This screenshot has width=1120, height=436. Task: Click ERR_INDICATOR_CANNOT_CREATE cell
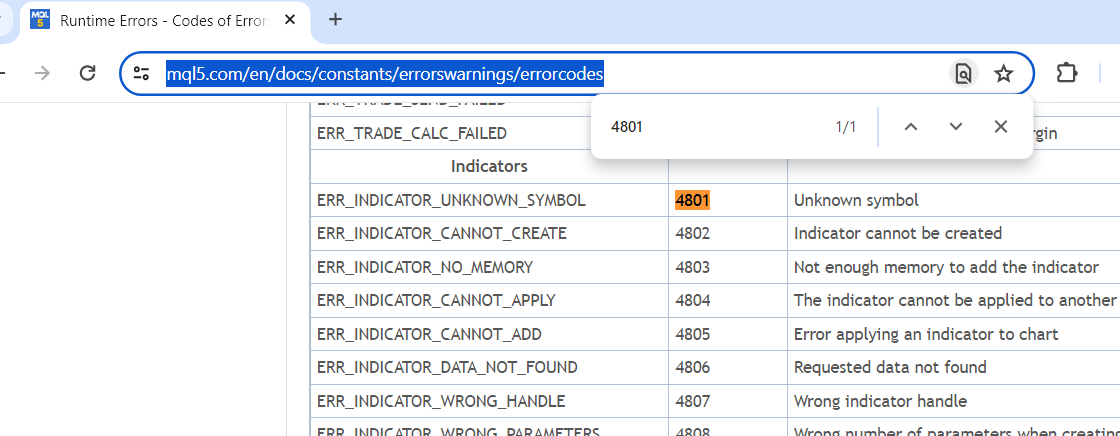[x=489, y=234]
